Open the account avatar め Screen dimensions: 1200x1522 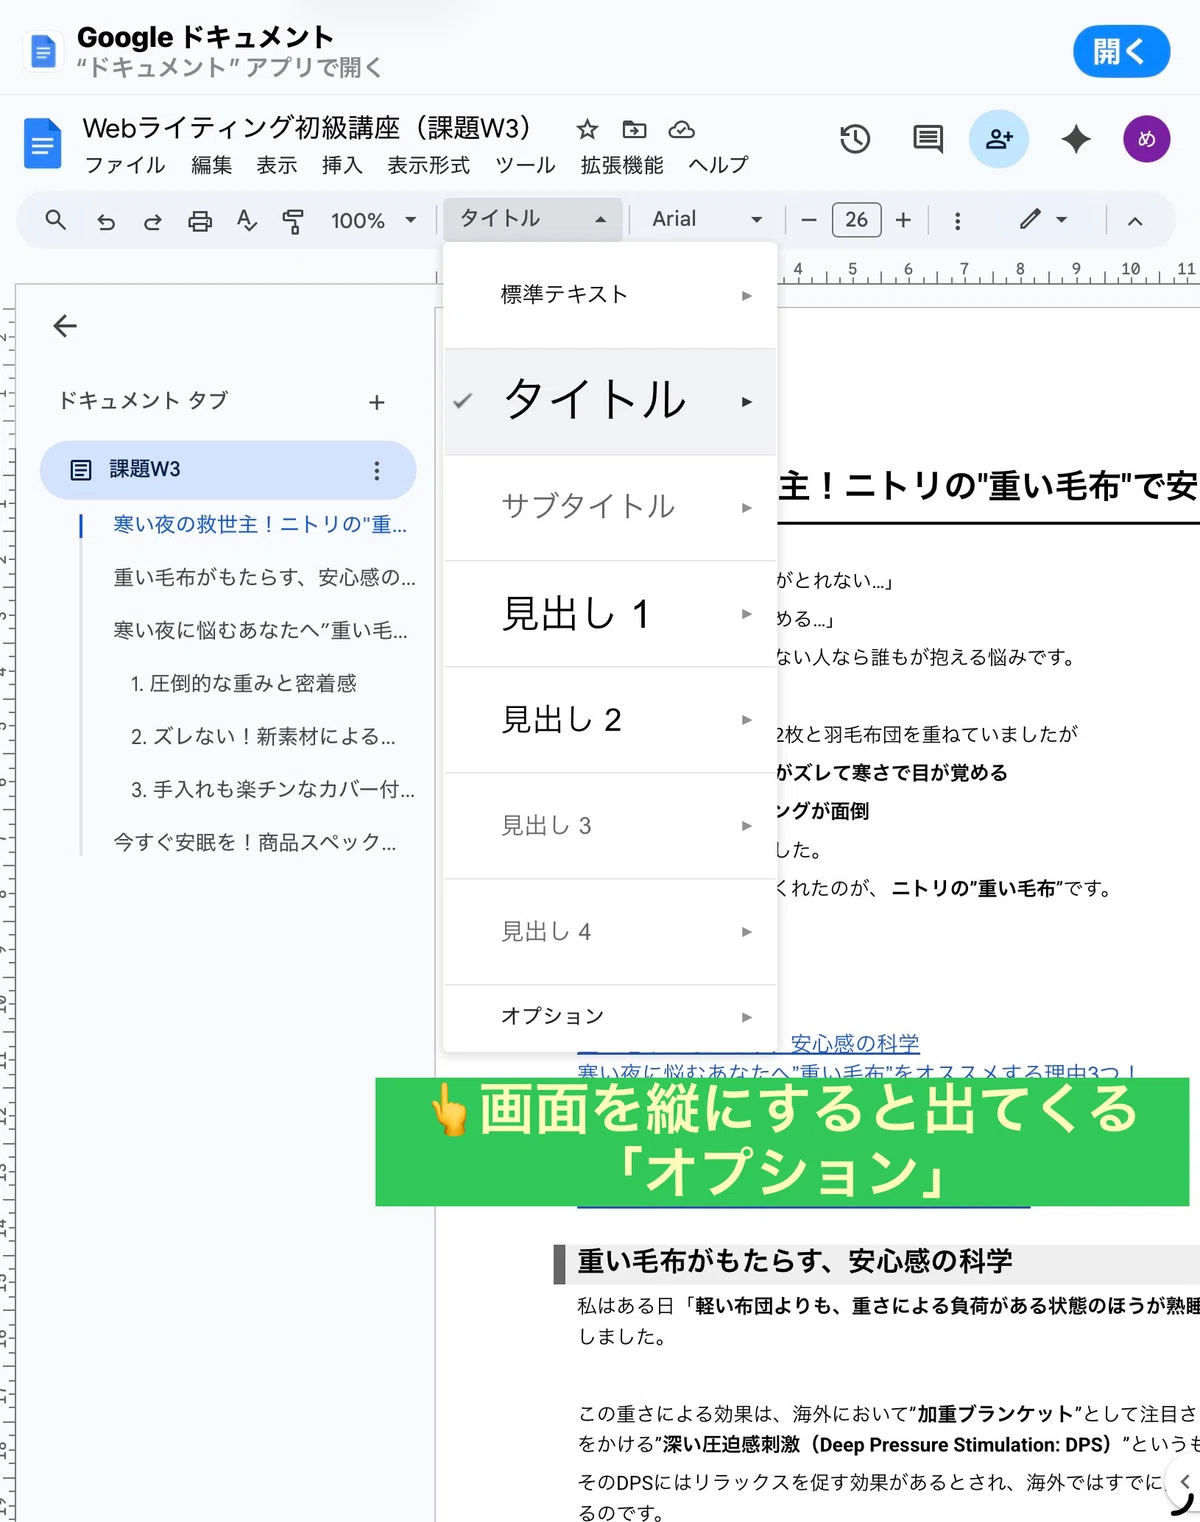tap(1146, 139)
